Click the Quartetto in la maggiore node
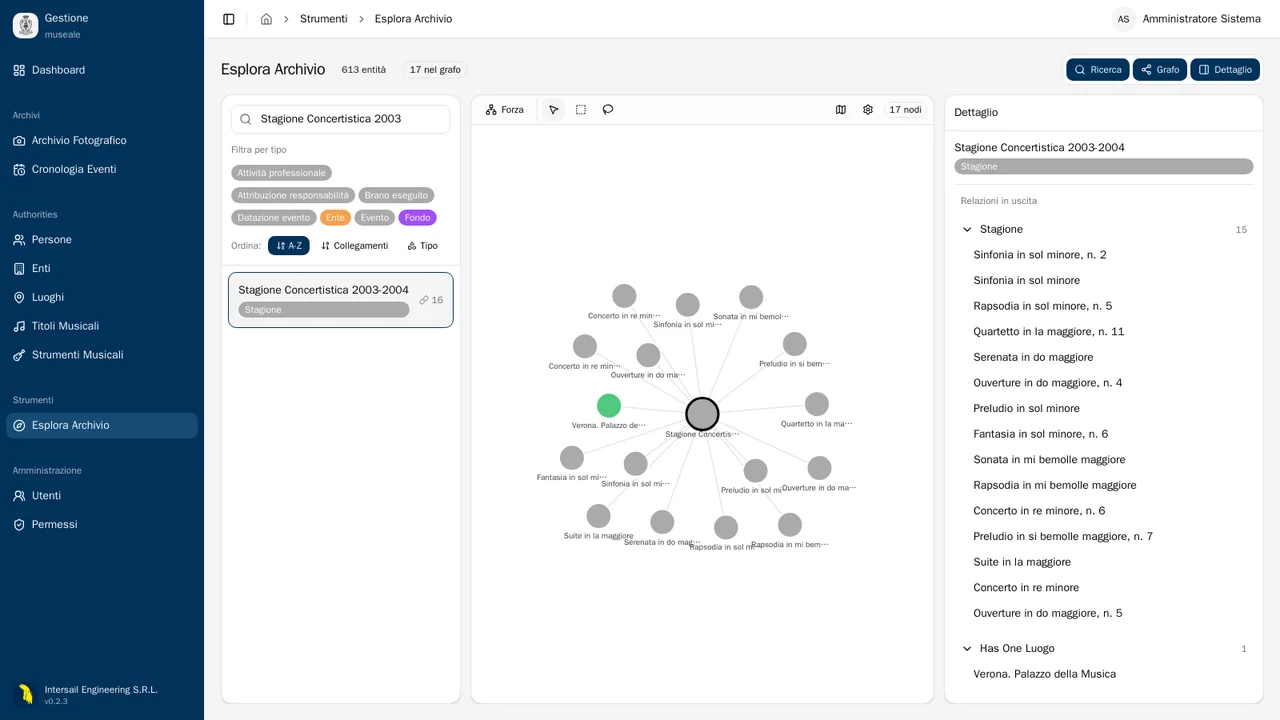 click(817, 404)
